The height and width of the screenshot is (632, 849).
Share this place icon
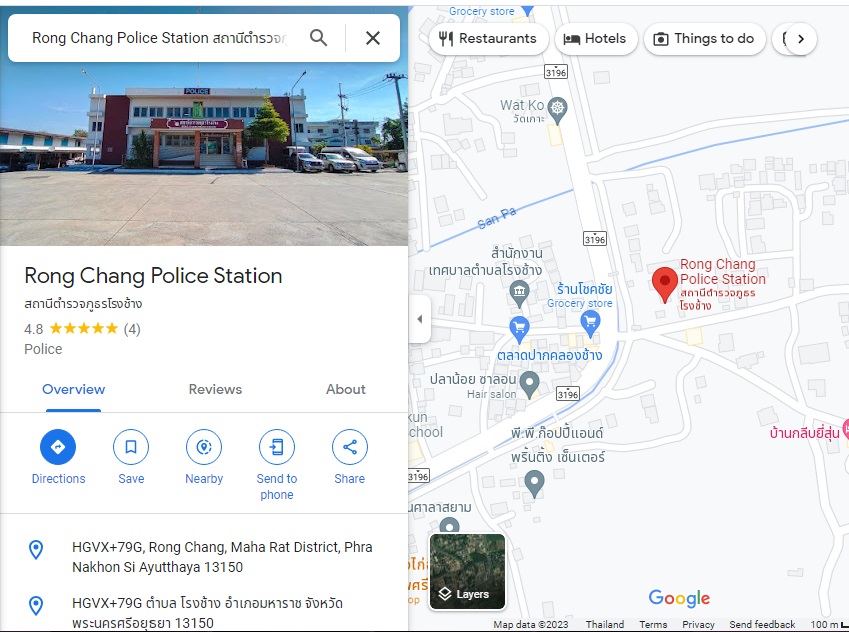click(349, 447)
